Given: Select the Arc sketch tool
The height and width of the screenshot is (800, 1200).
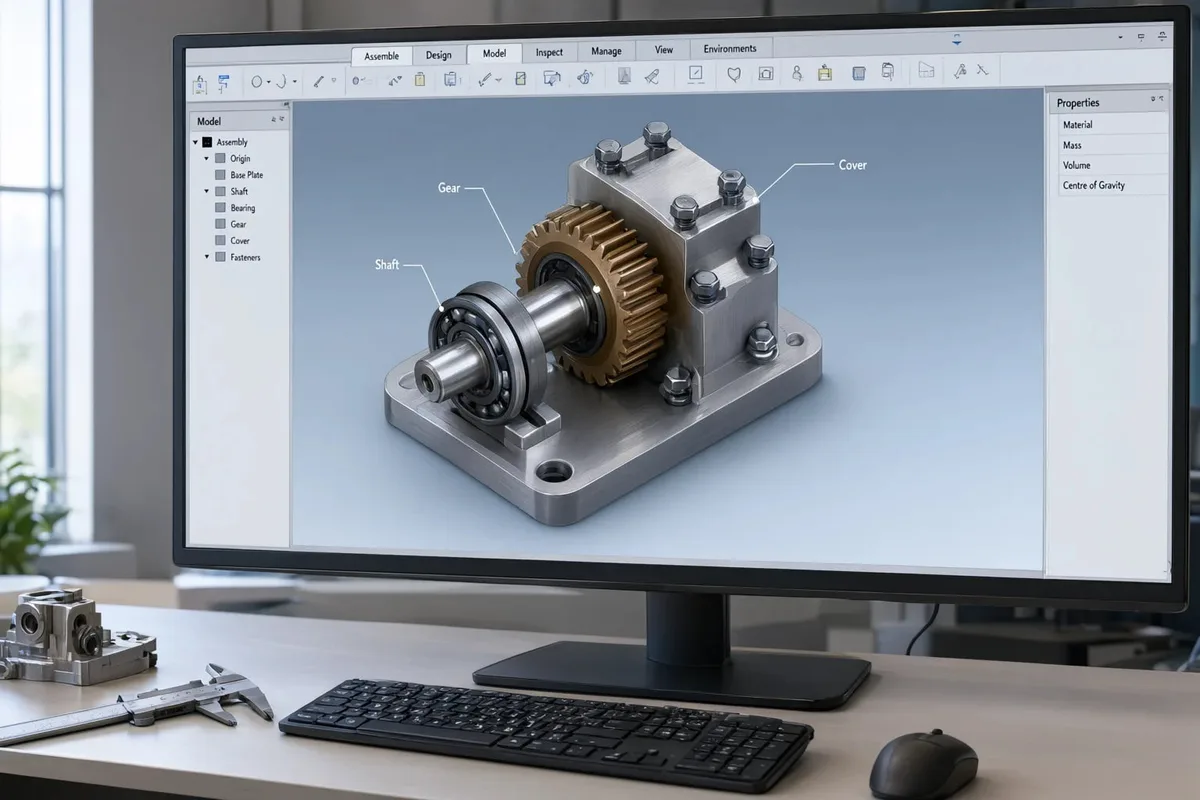Looking at the screenshot, I should coord(282,81).
